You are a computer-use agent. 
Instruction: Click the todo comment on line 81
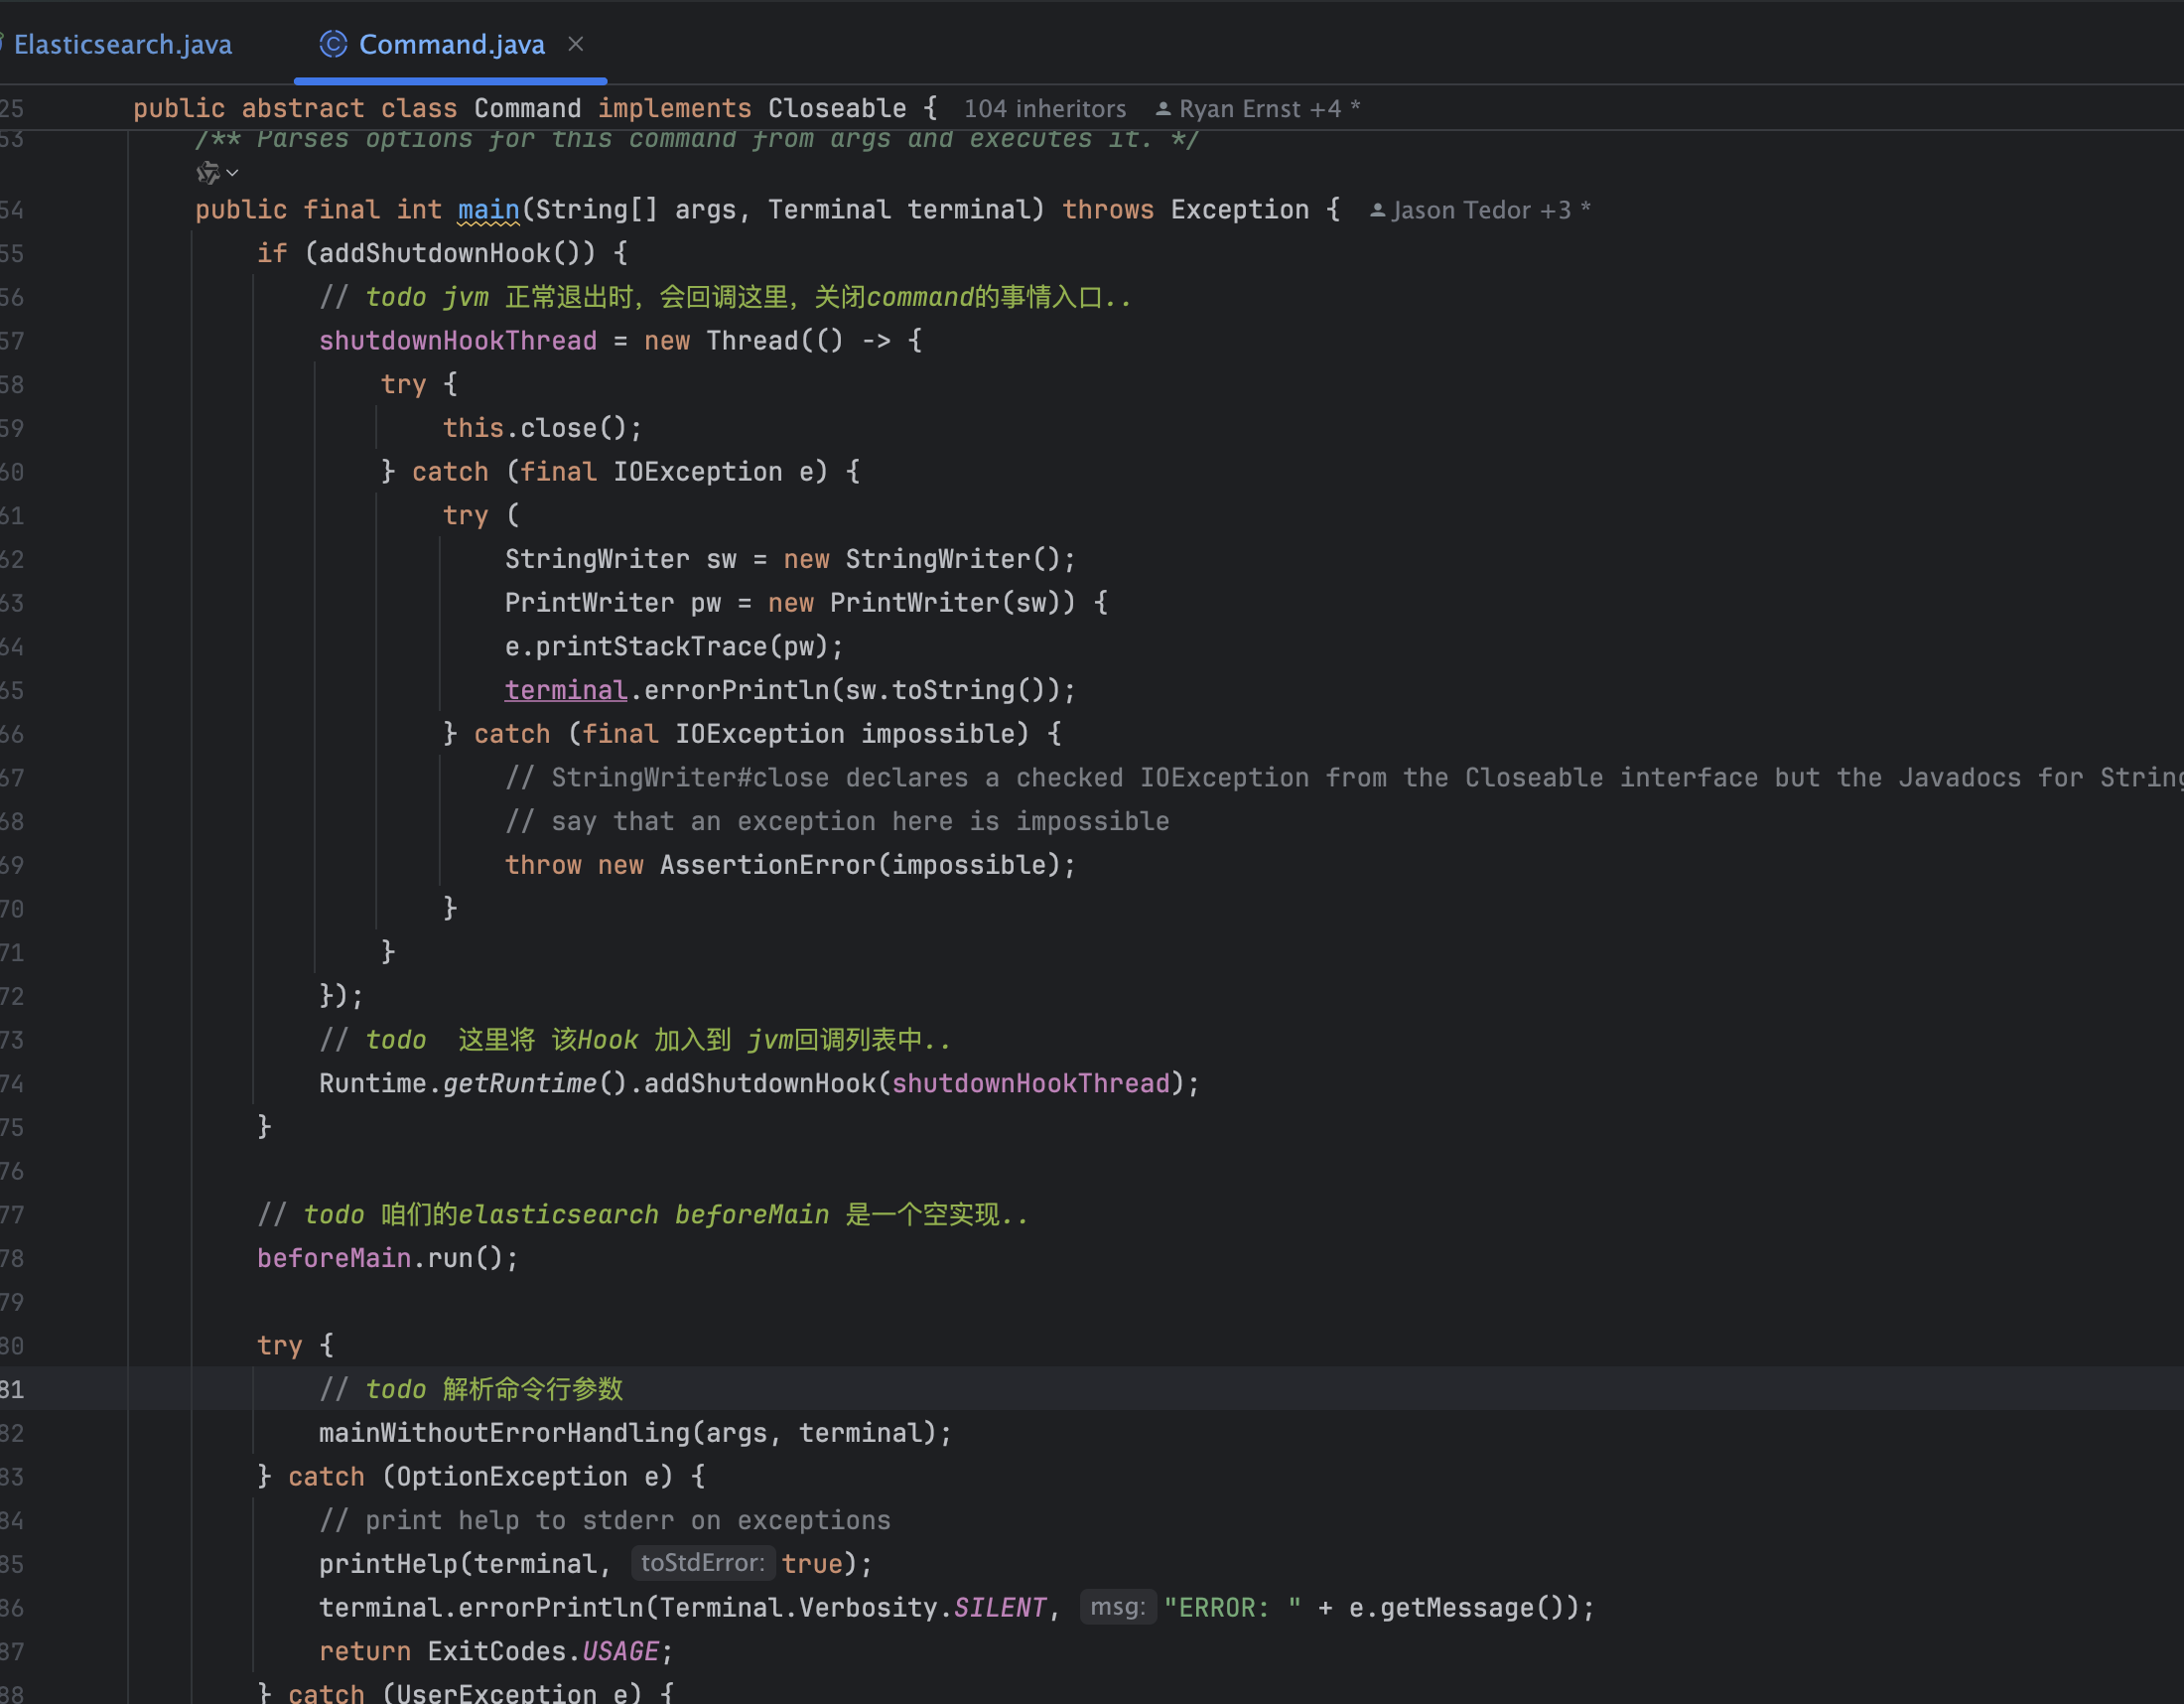coord(471,1389)
